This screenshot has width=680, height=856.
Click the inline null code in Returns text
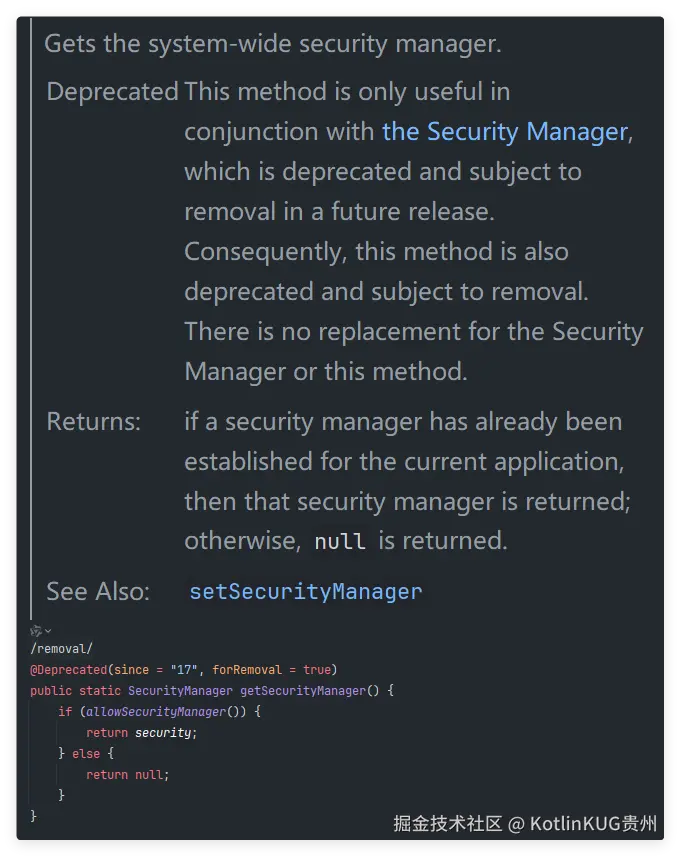(339, 541)
